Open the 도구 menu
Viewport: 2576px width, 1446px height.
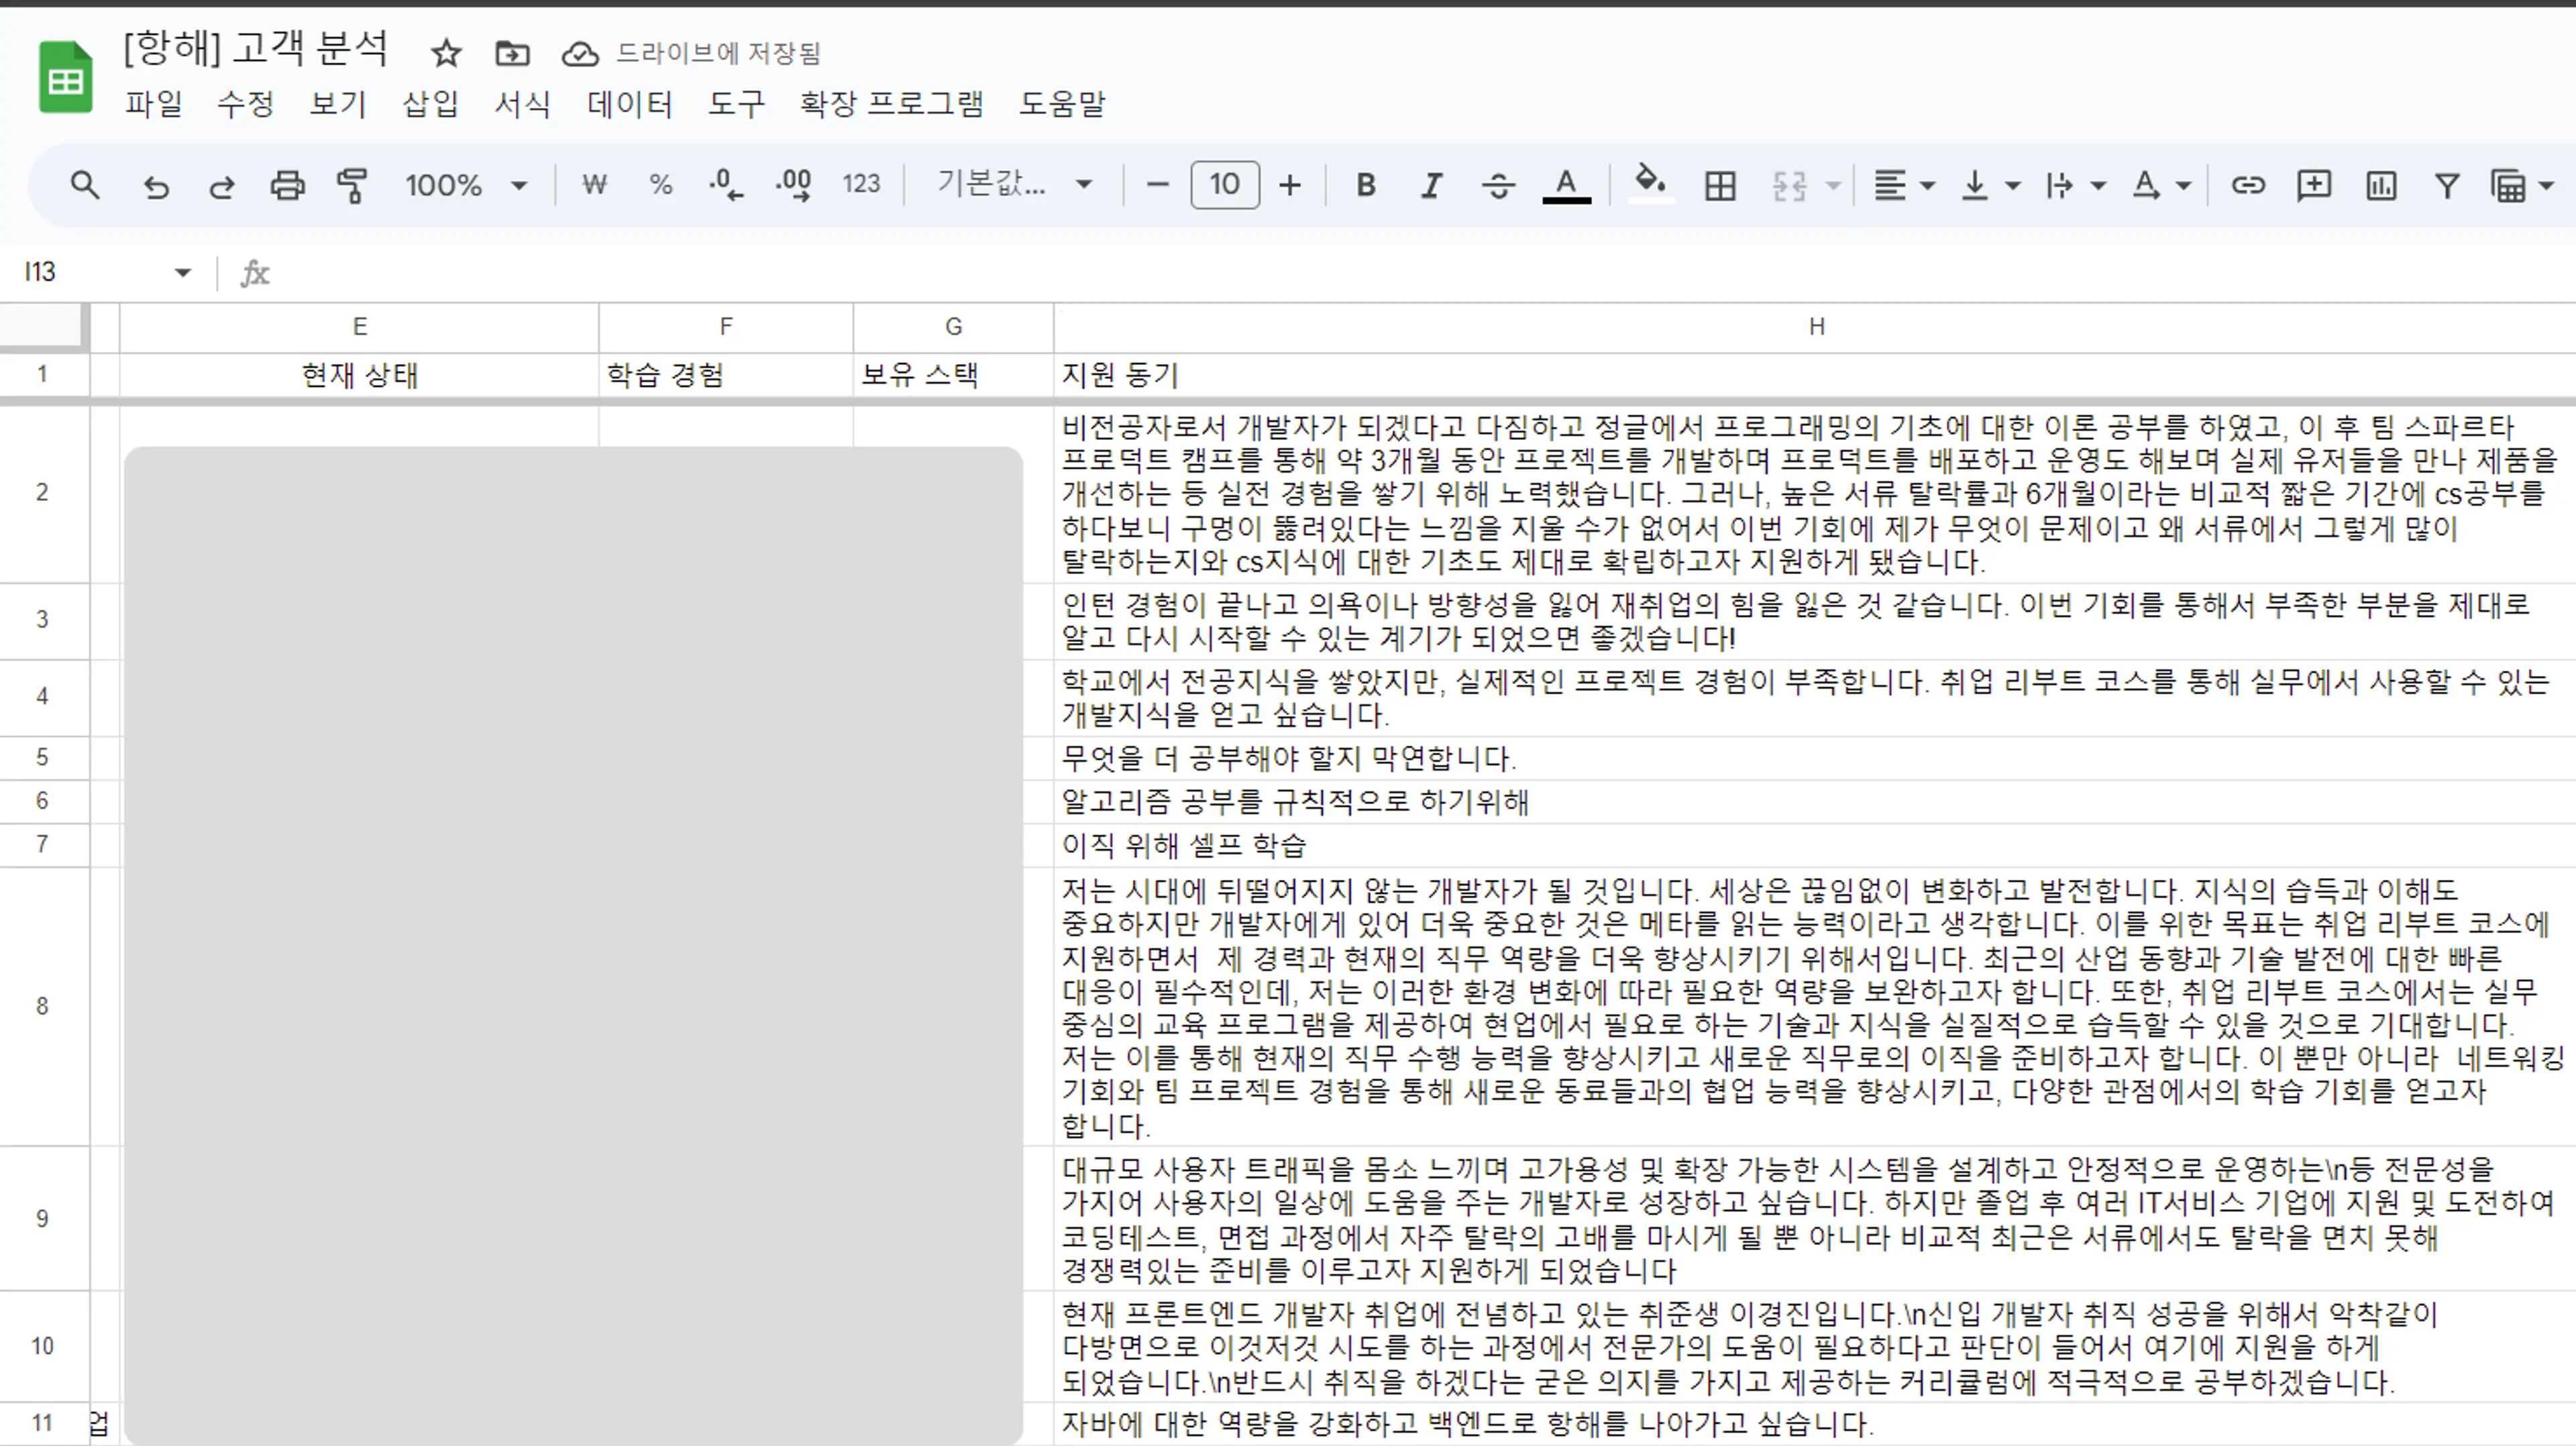(736, 103)
